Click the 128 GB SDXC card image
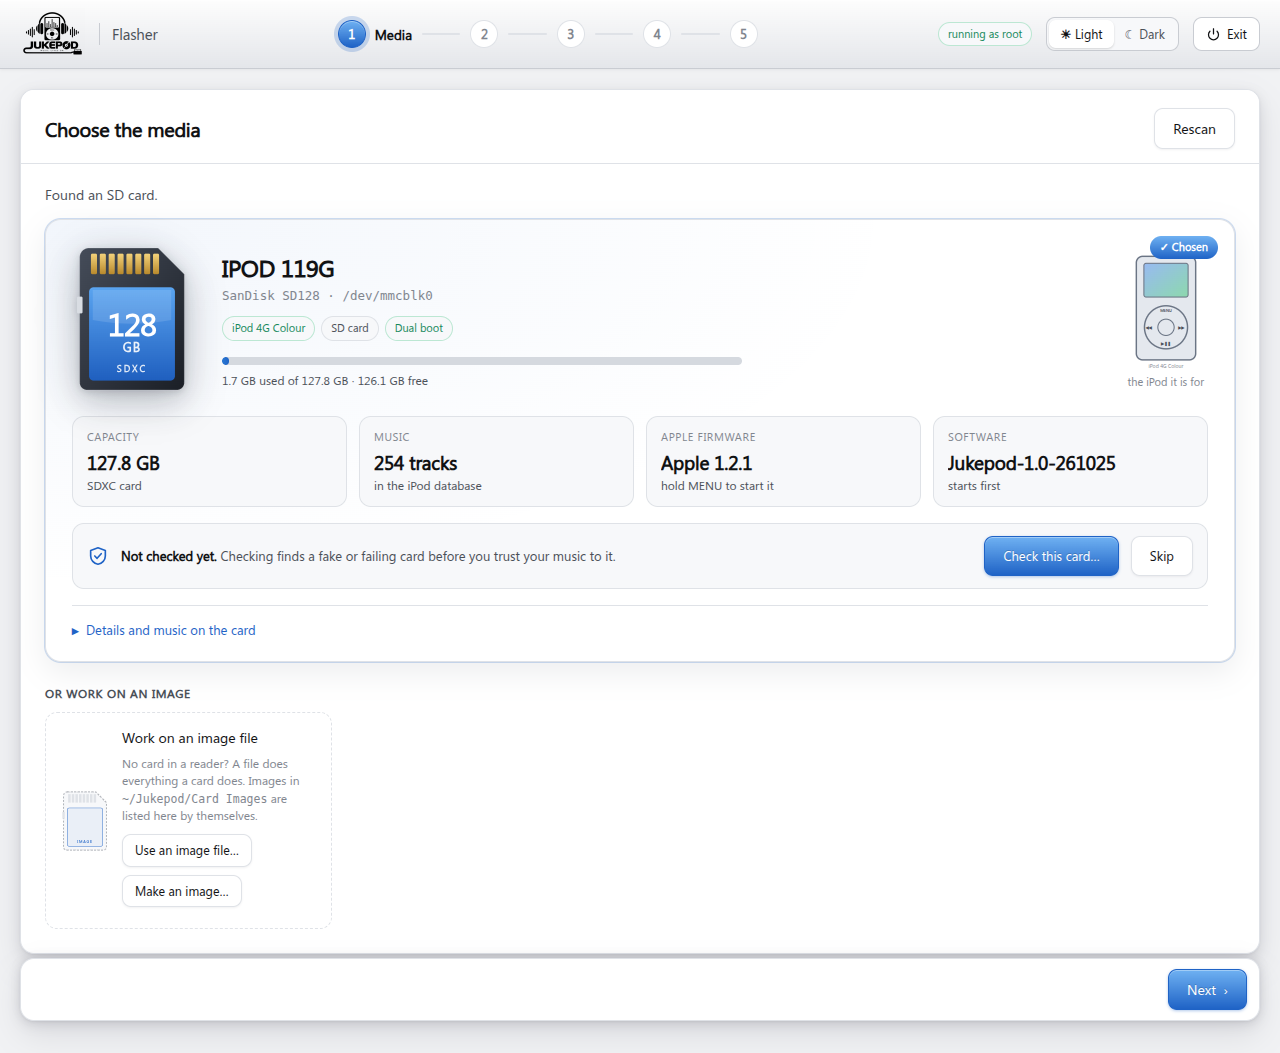 point(132,319)
